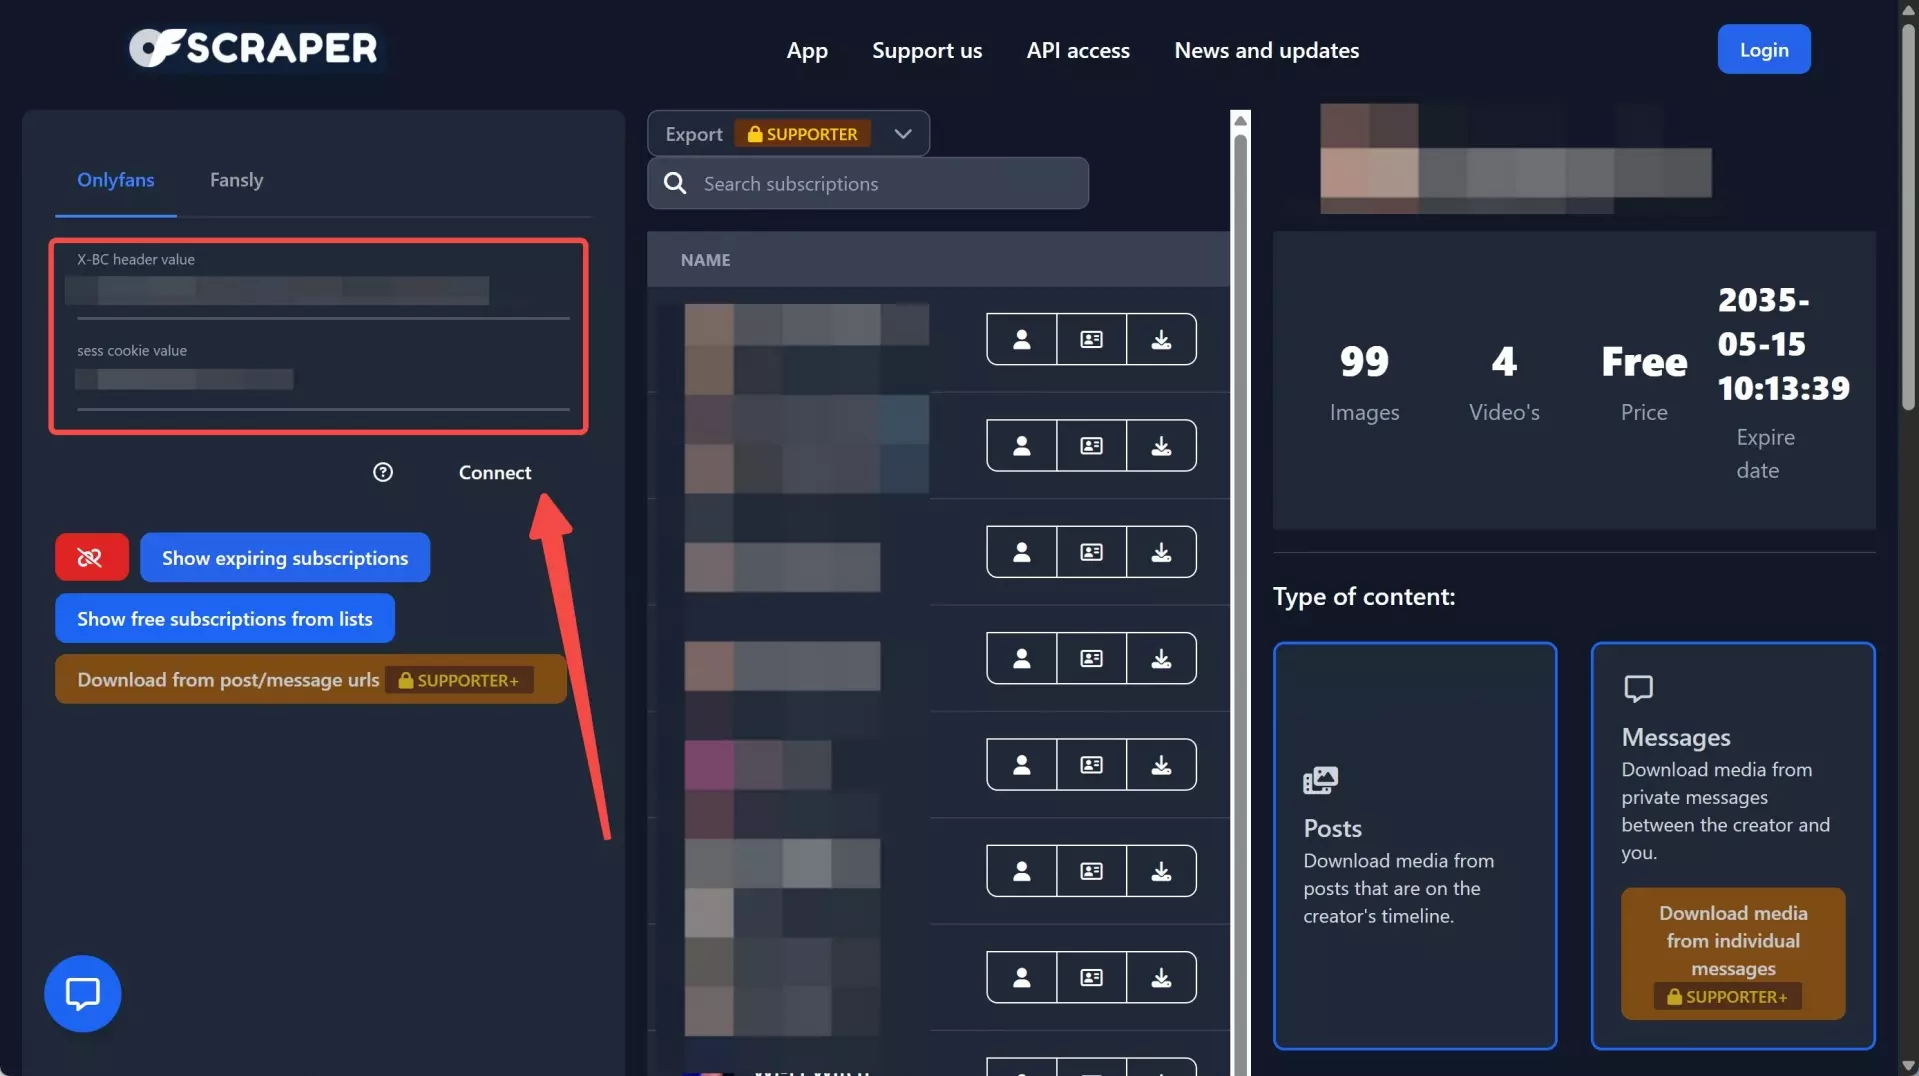Open the profile icon in the fifth subscription row
1919x1076 pixels.
[x=1021, y=765]
